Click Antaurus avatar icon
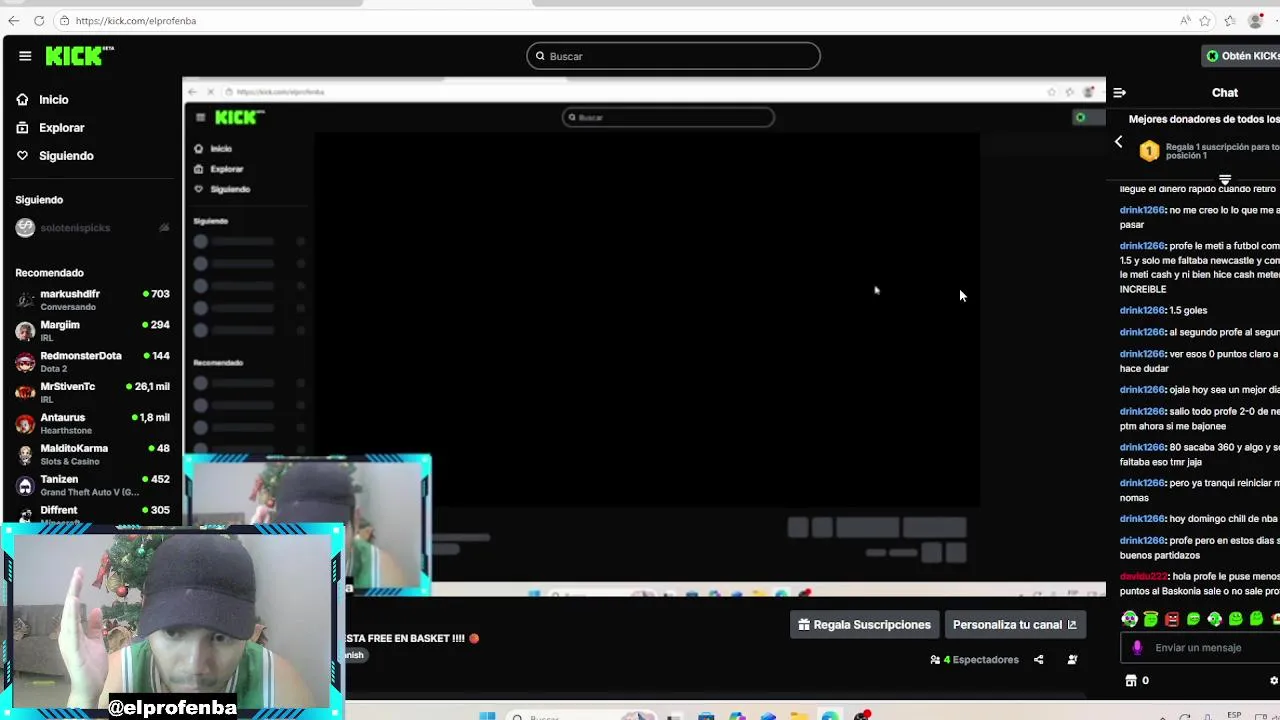Viewport: 1280px width, 720px height. point(25,424)
